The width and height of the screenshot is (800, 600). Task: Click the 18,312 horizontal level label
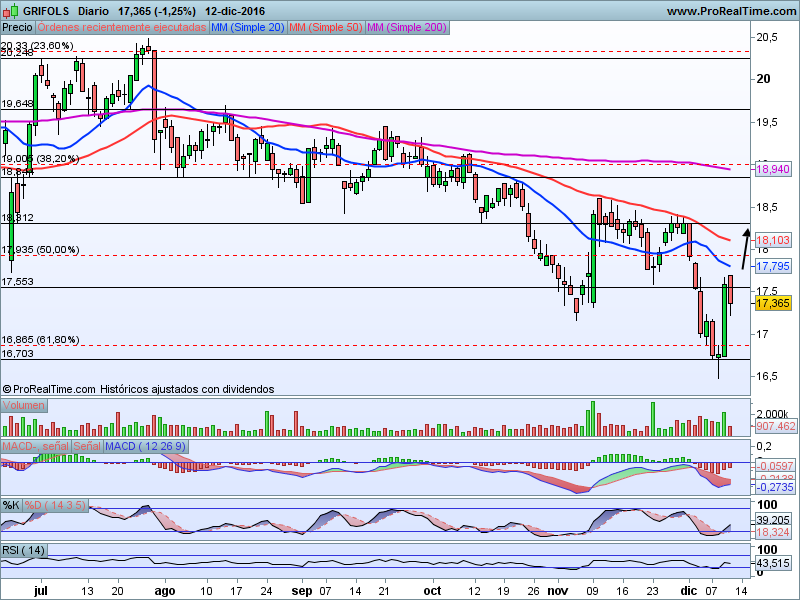(x=17, y=218)
